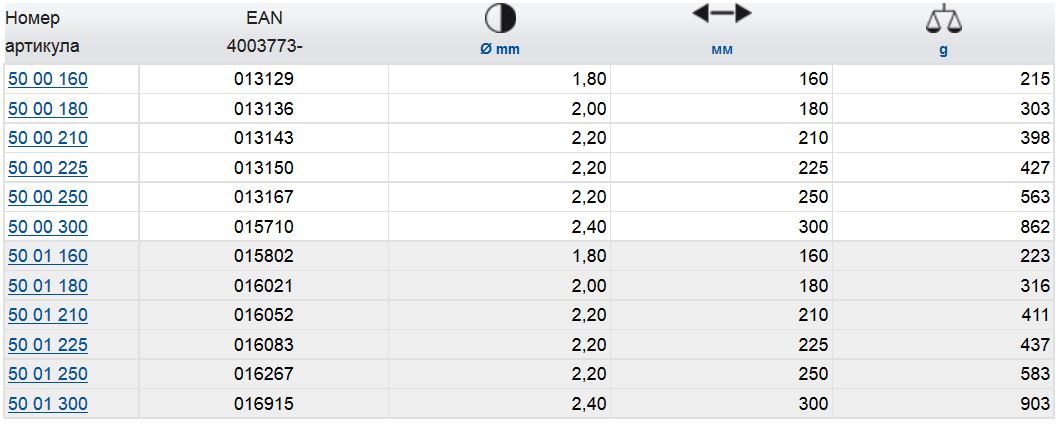Viewport: 1062px width, 424px height.
Task: Open article link 50 01 210
Action: pos(48,315)
